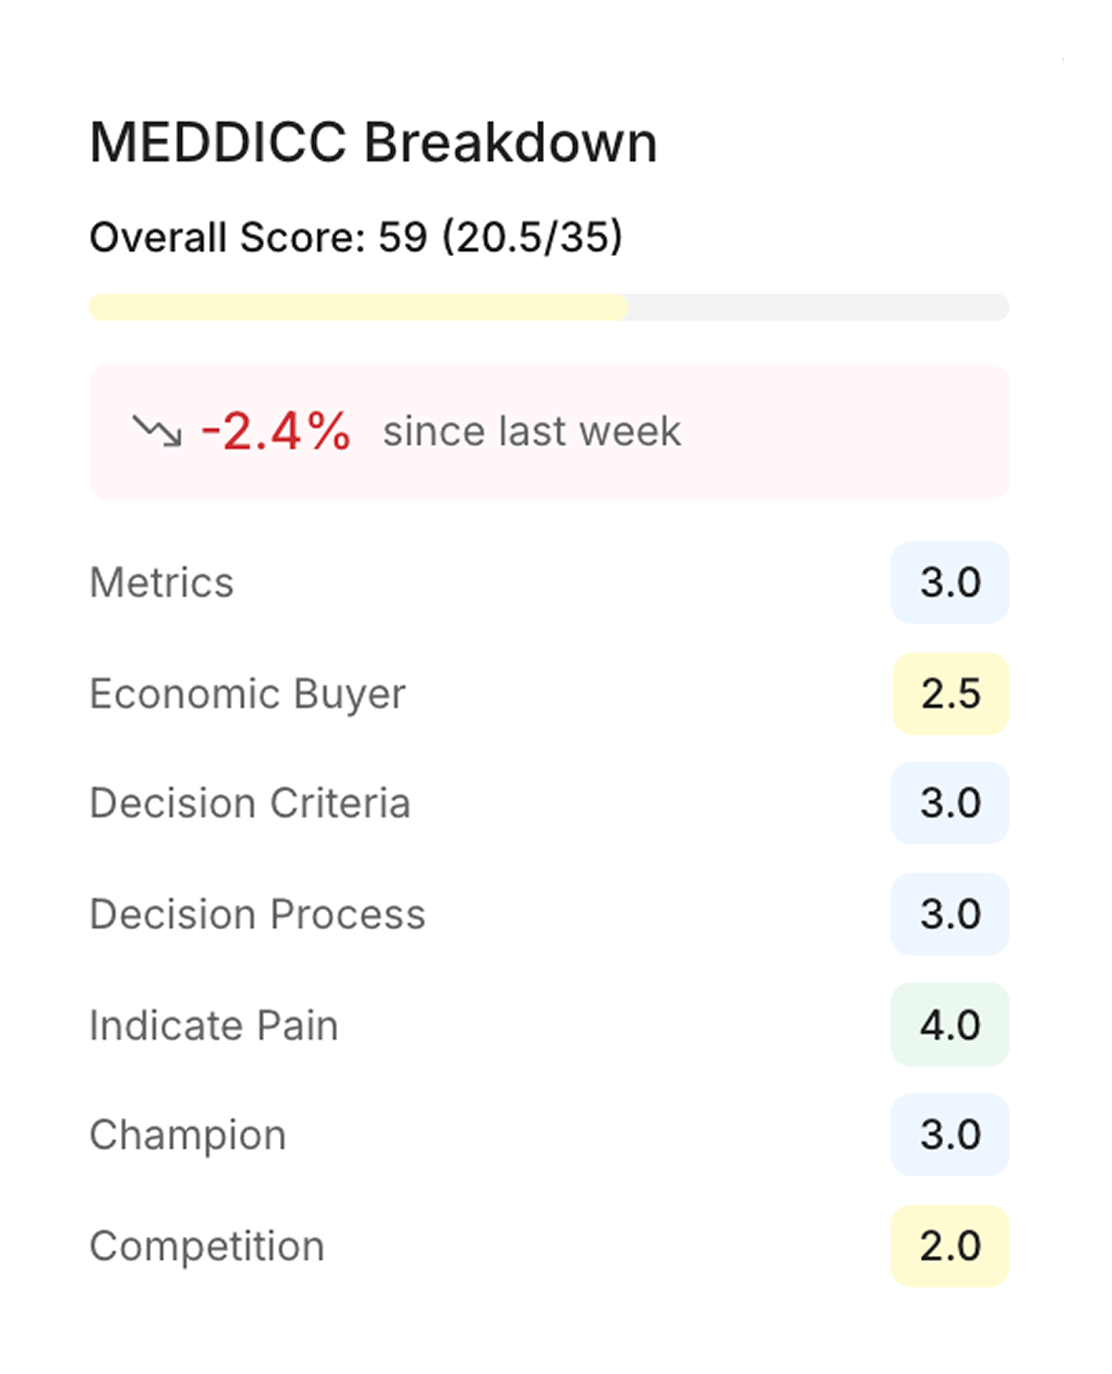This screenshot has width=1112, height=1374.
Task: Select the Decision Process label
Action: point(257,914)
